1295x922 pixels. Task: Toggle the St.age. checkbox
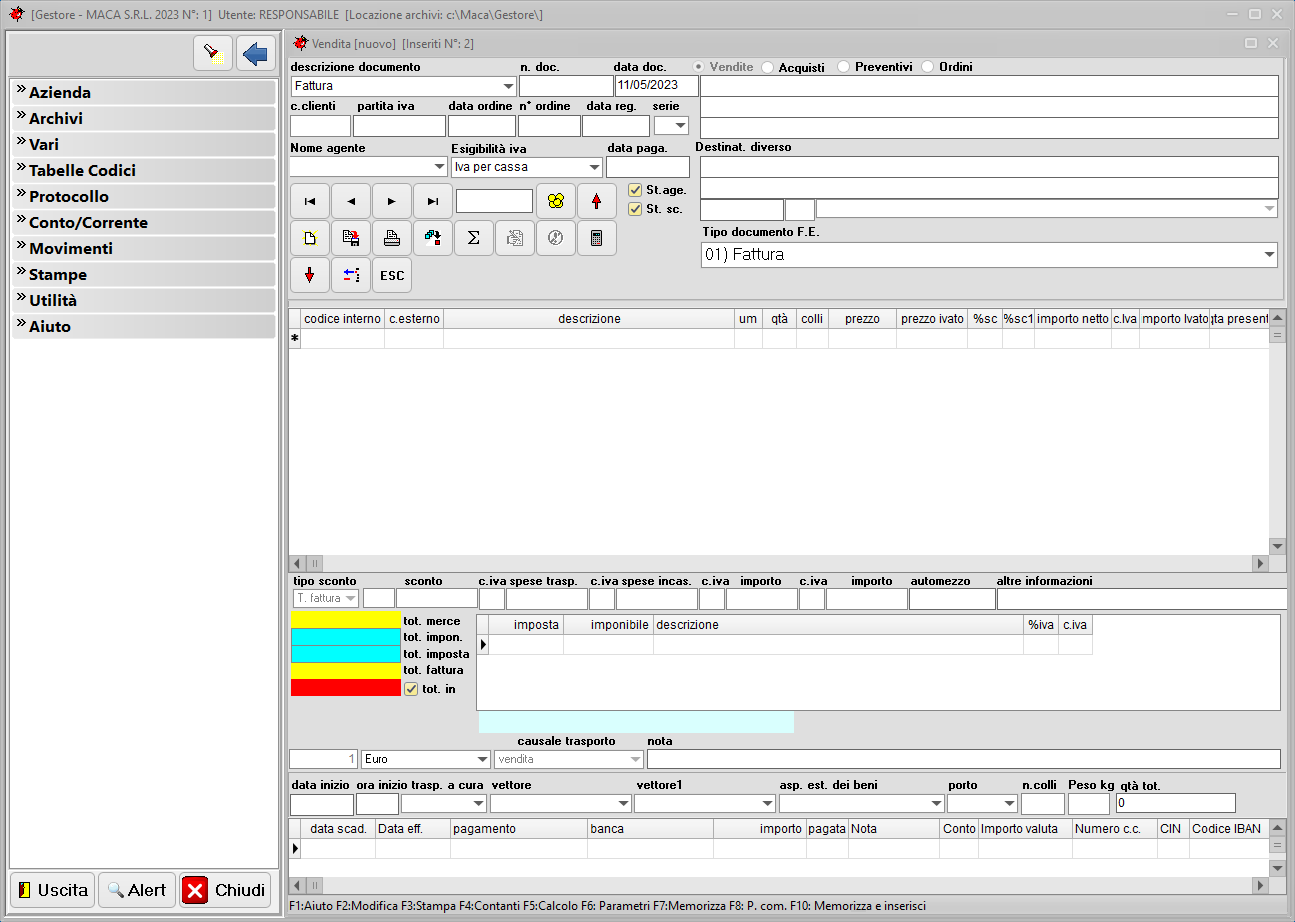(635, 190)
